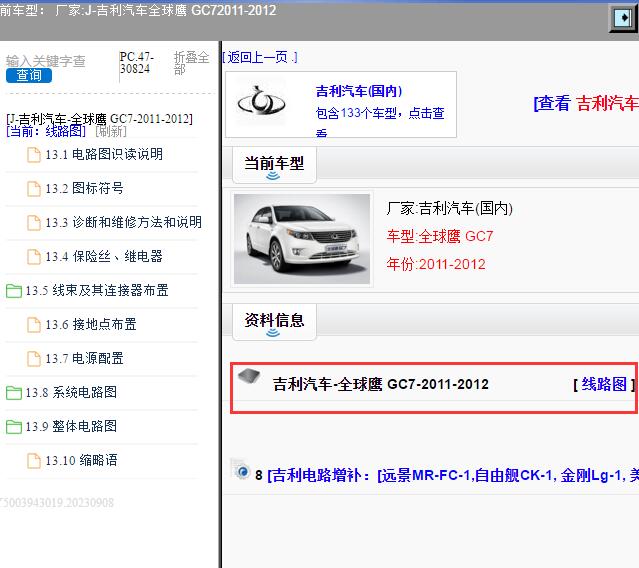
Task: Click the page icon beside 13.6
Action: (34, 325)
